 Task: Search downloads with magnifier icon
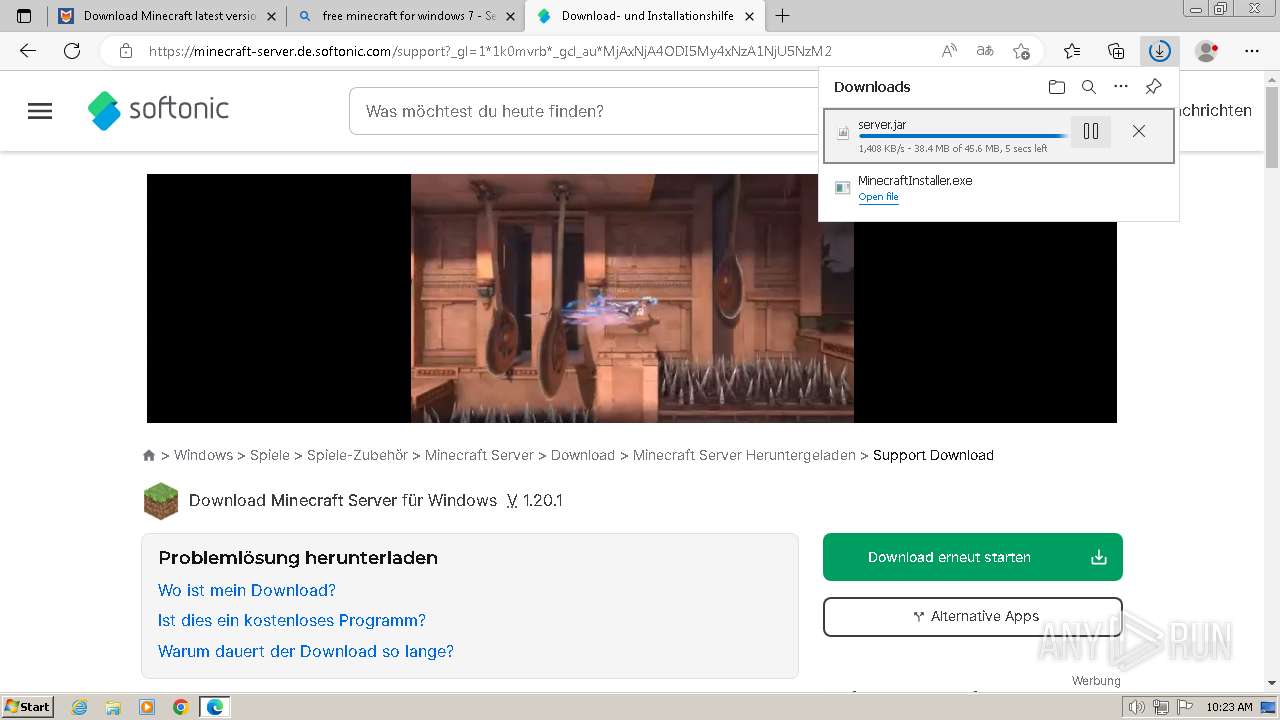tap(1089, 87)
